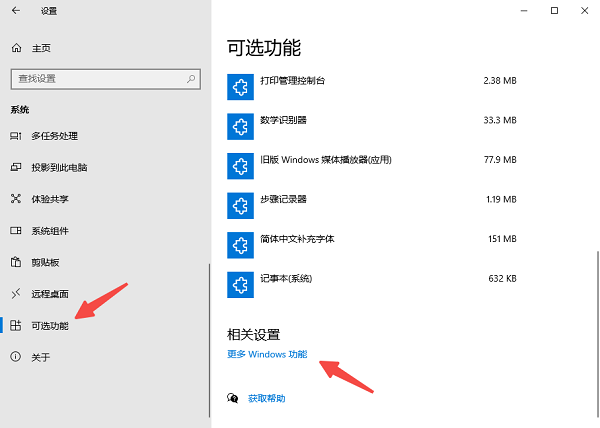The width and height of the screenshot is (600, 428).
Task: Click the 远程桌面 sidebar icon
Action: click(x=15, y=294)
